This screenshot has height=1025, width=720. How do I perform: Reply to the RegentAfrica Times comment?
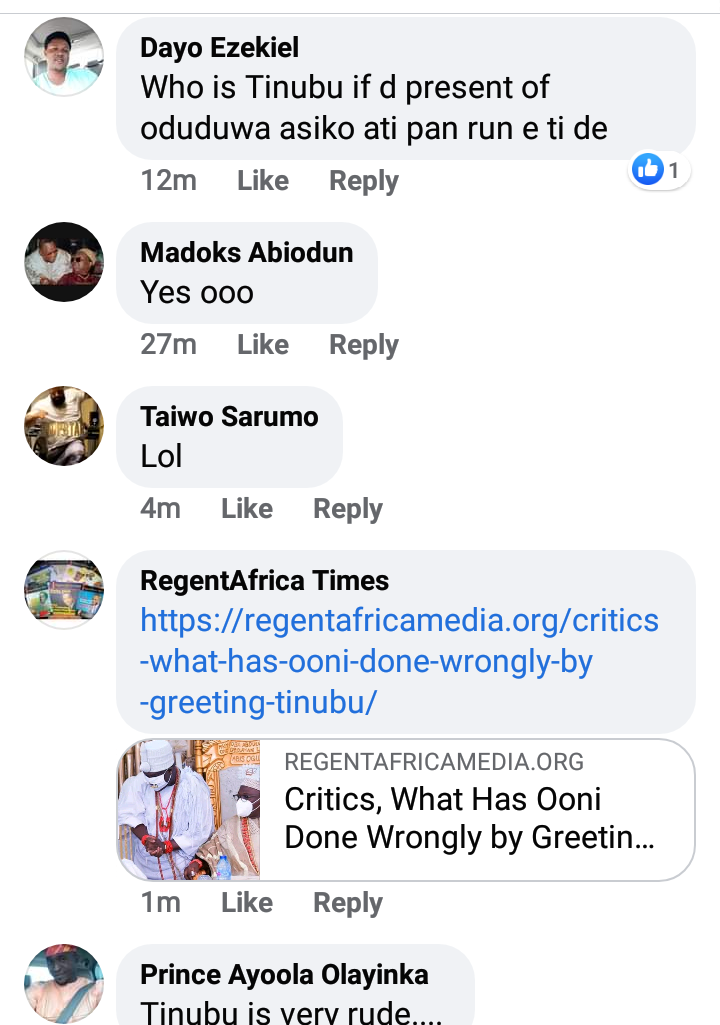point(348,903)
